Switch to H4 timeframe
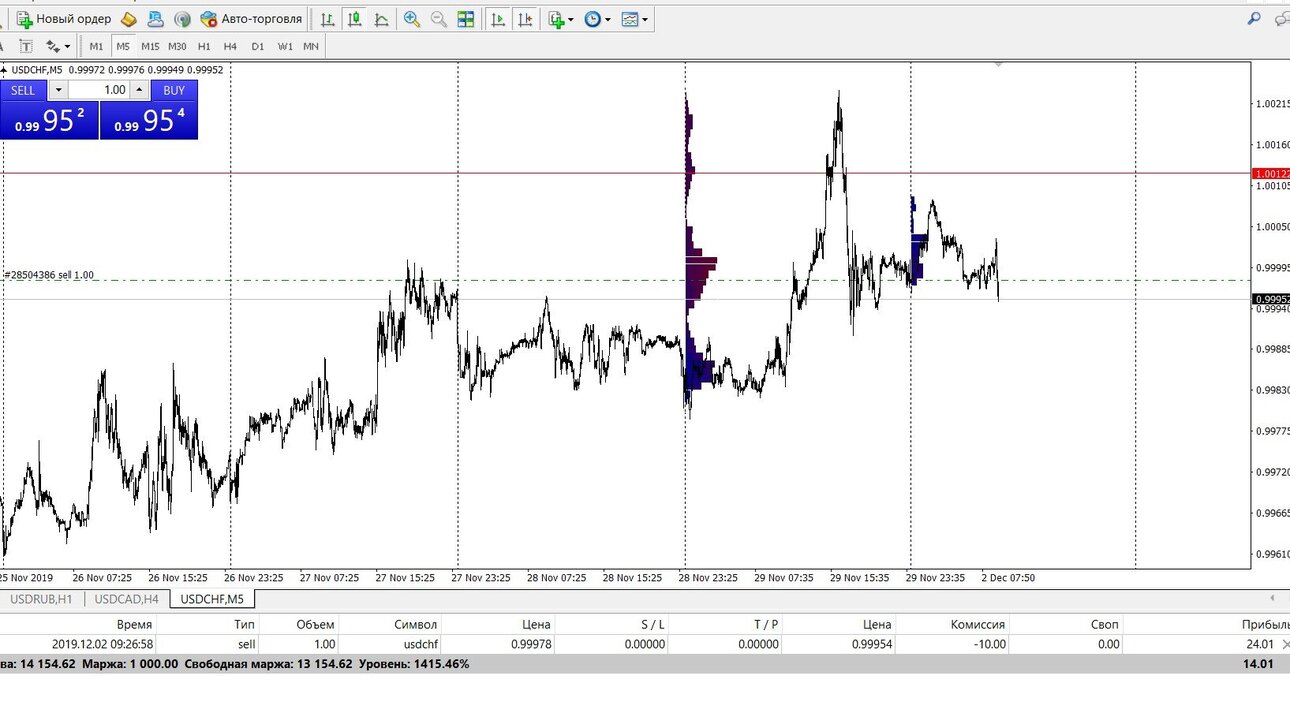 click(230, 46)
